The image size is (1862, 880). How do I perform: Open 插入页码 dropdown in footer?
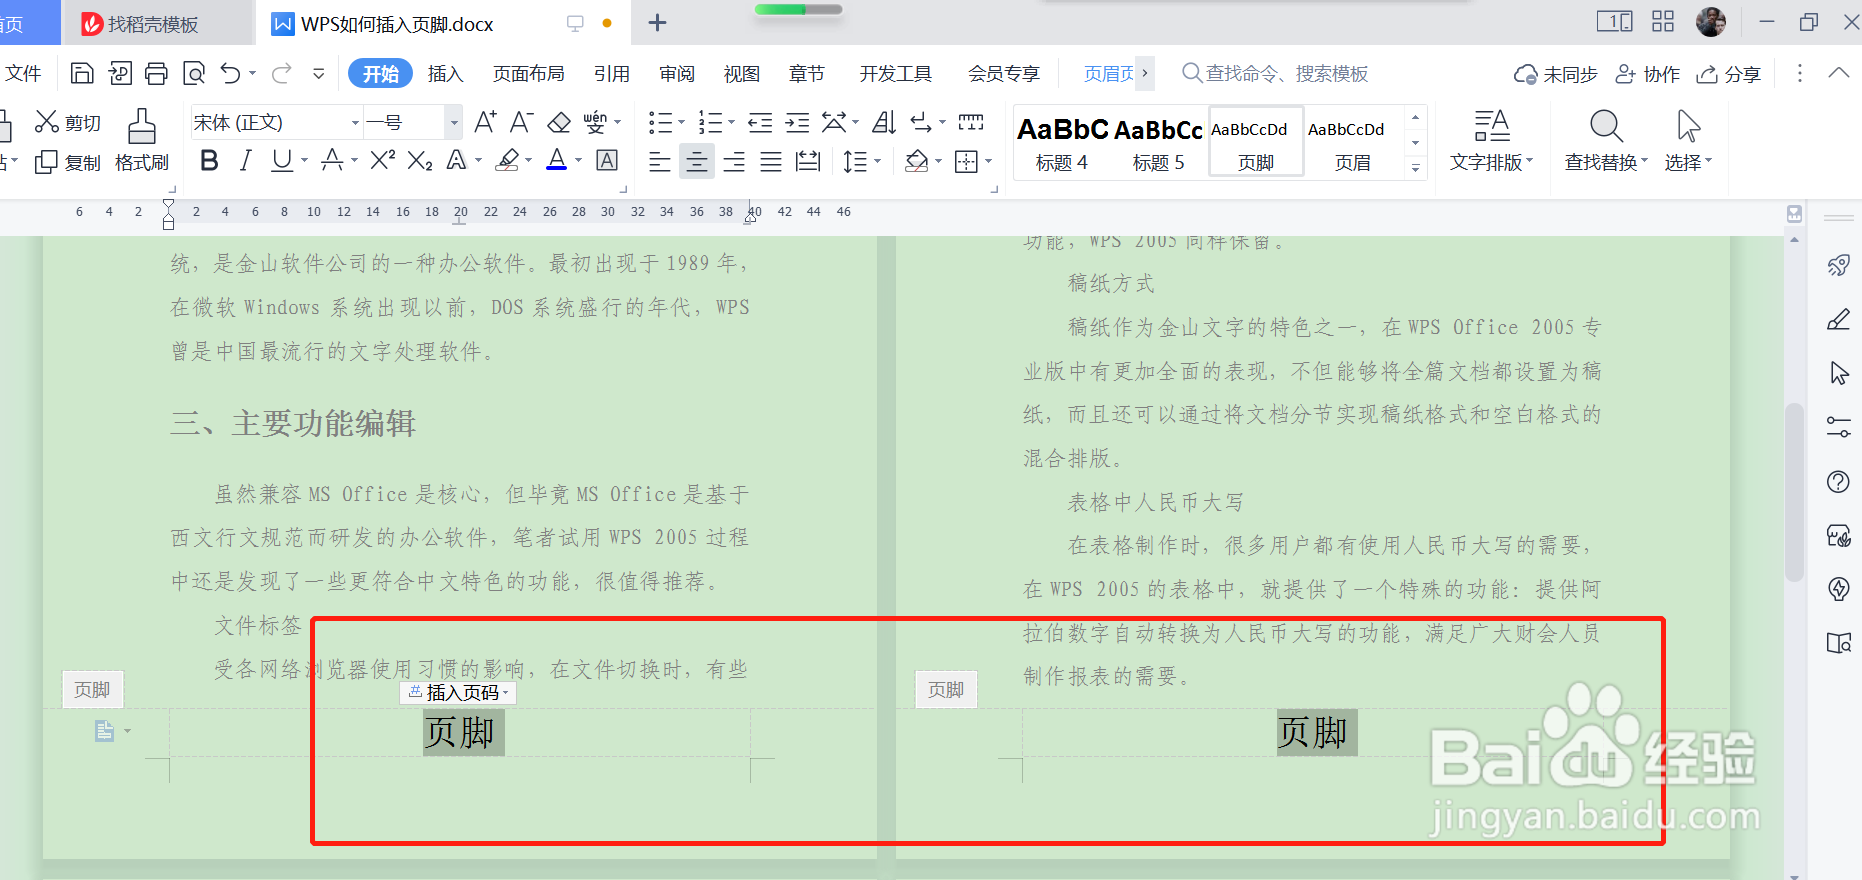pyautogui.click(x=458, y=692)
